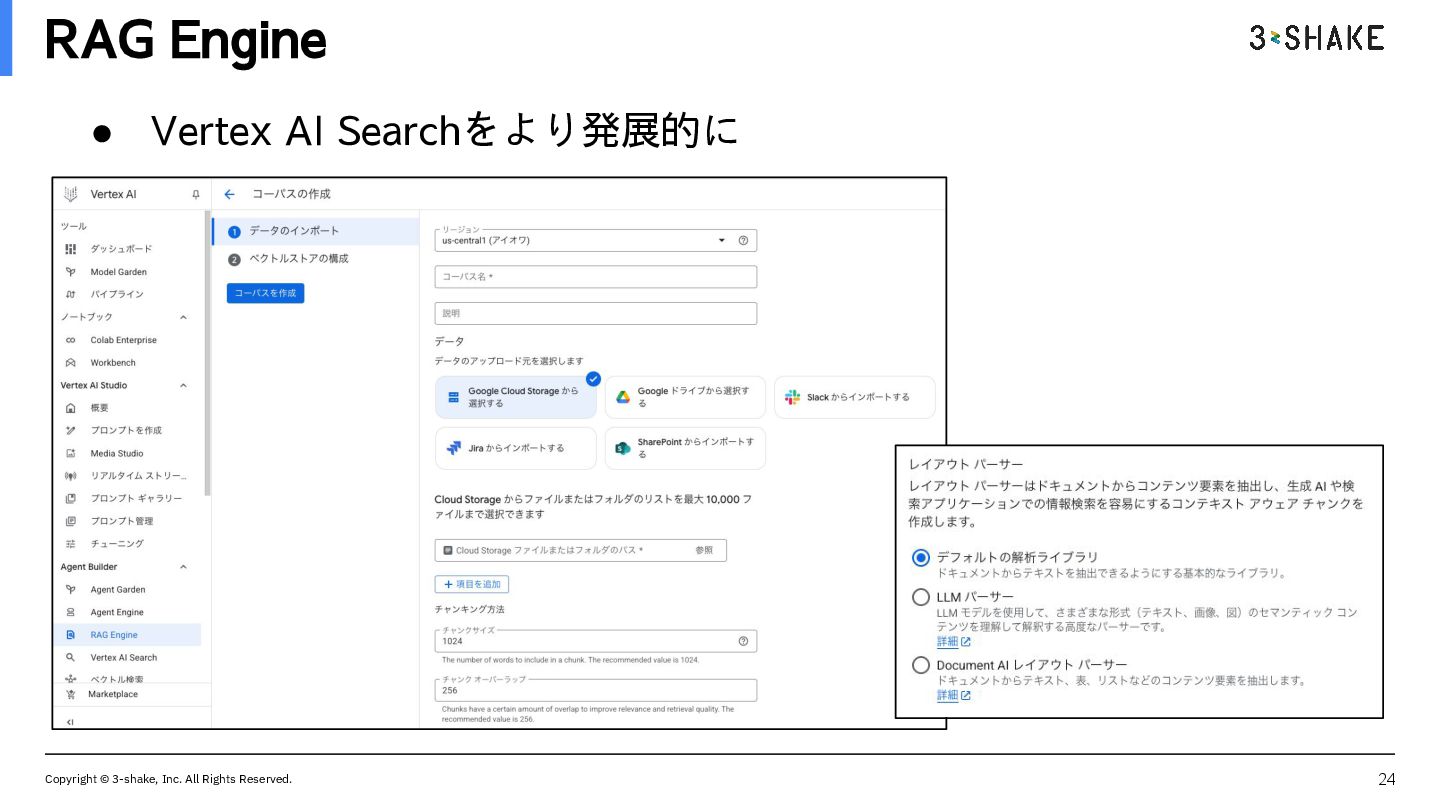Open 詳細 link under LLM パーサー

tap(954, 642)
